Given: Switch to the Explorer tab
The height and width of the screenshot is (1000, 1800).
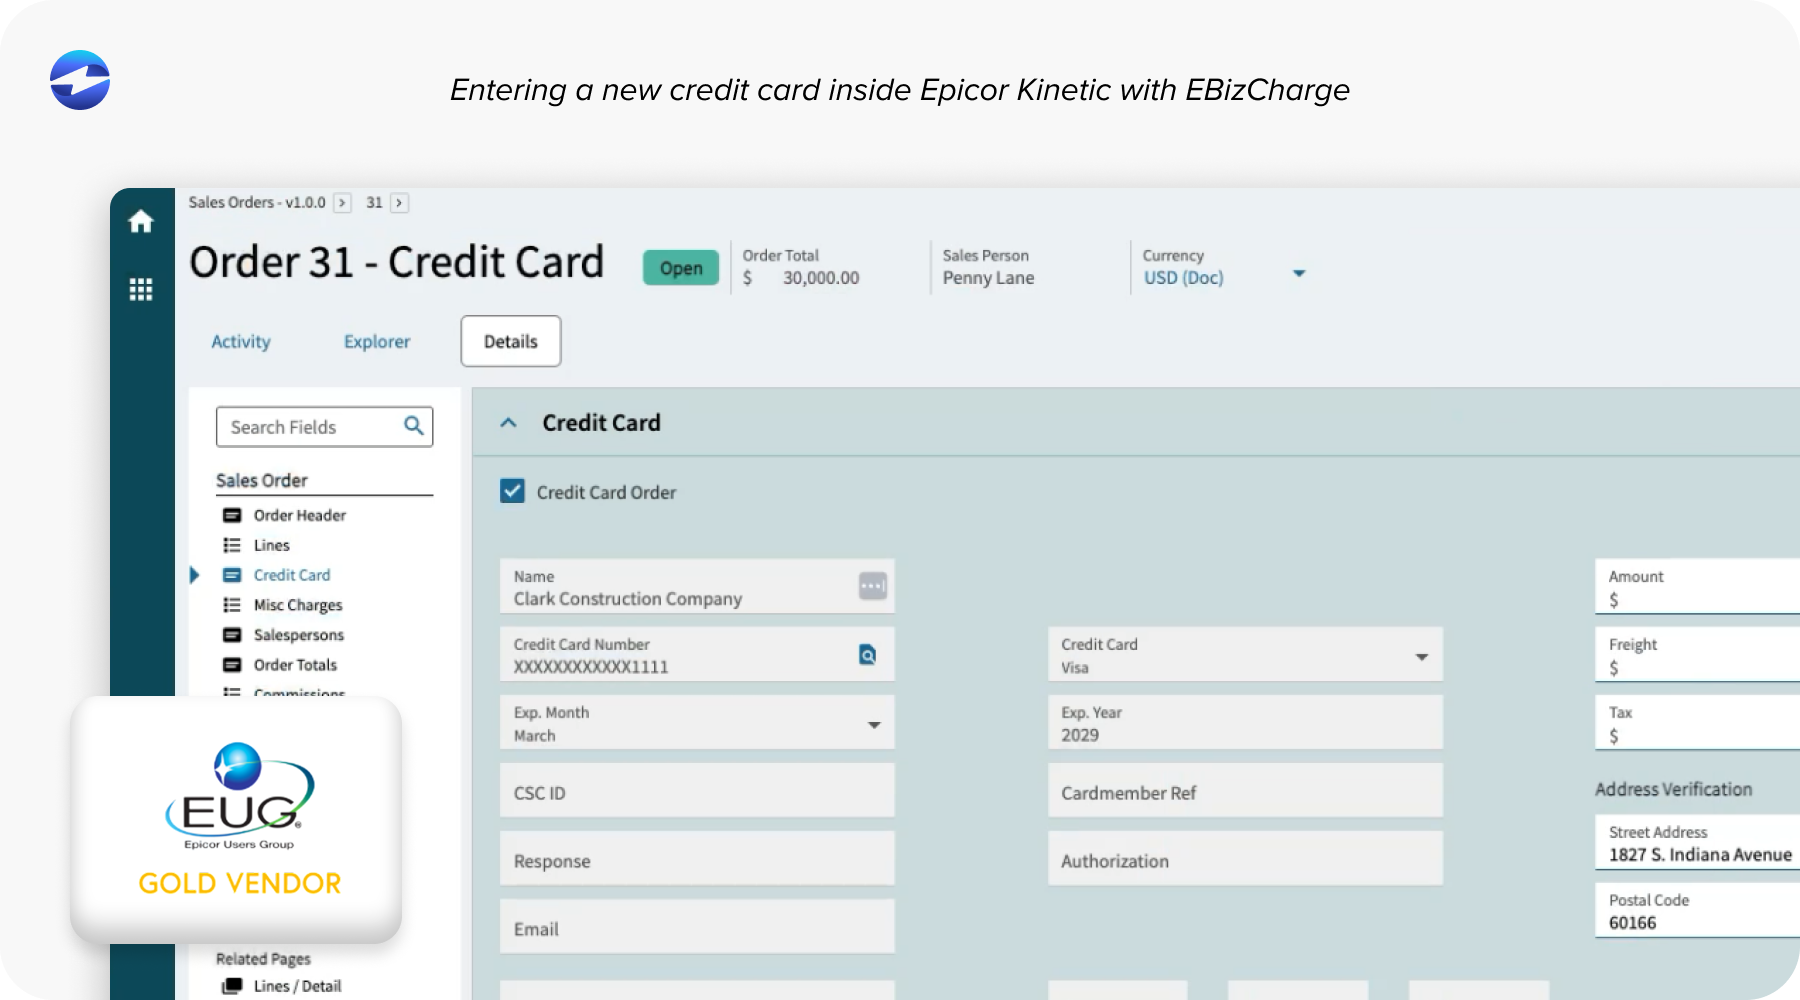Looking at the screenshot, I should (x=377, y=341).
